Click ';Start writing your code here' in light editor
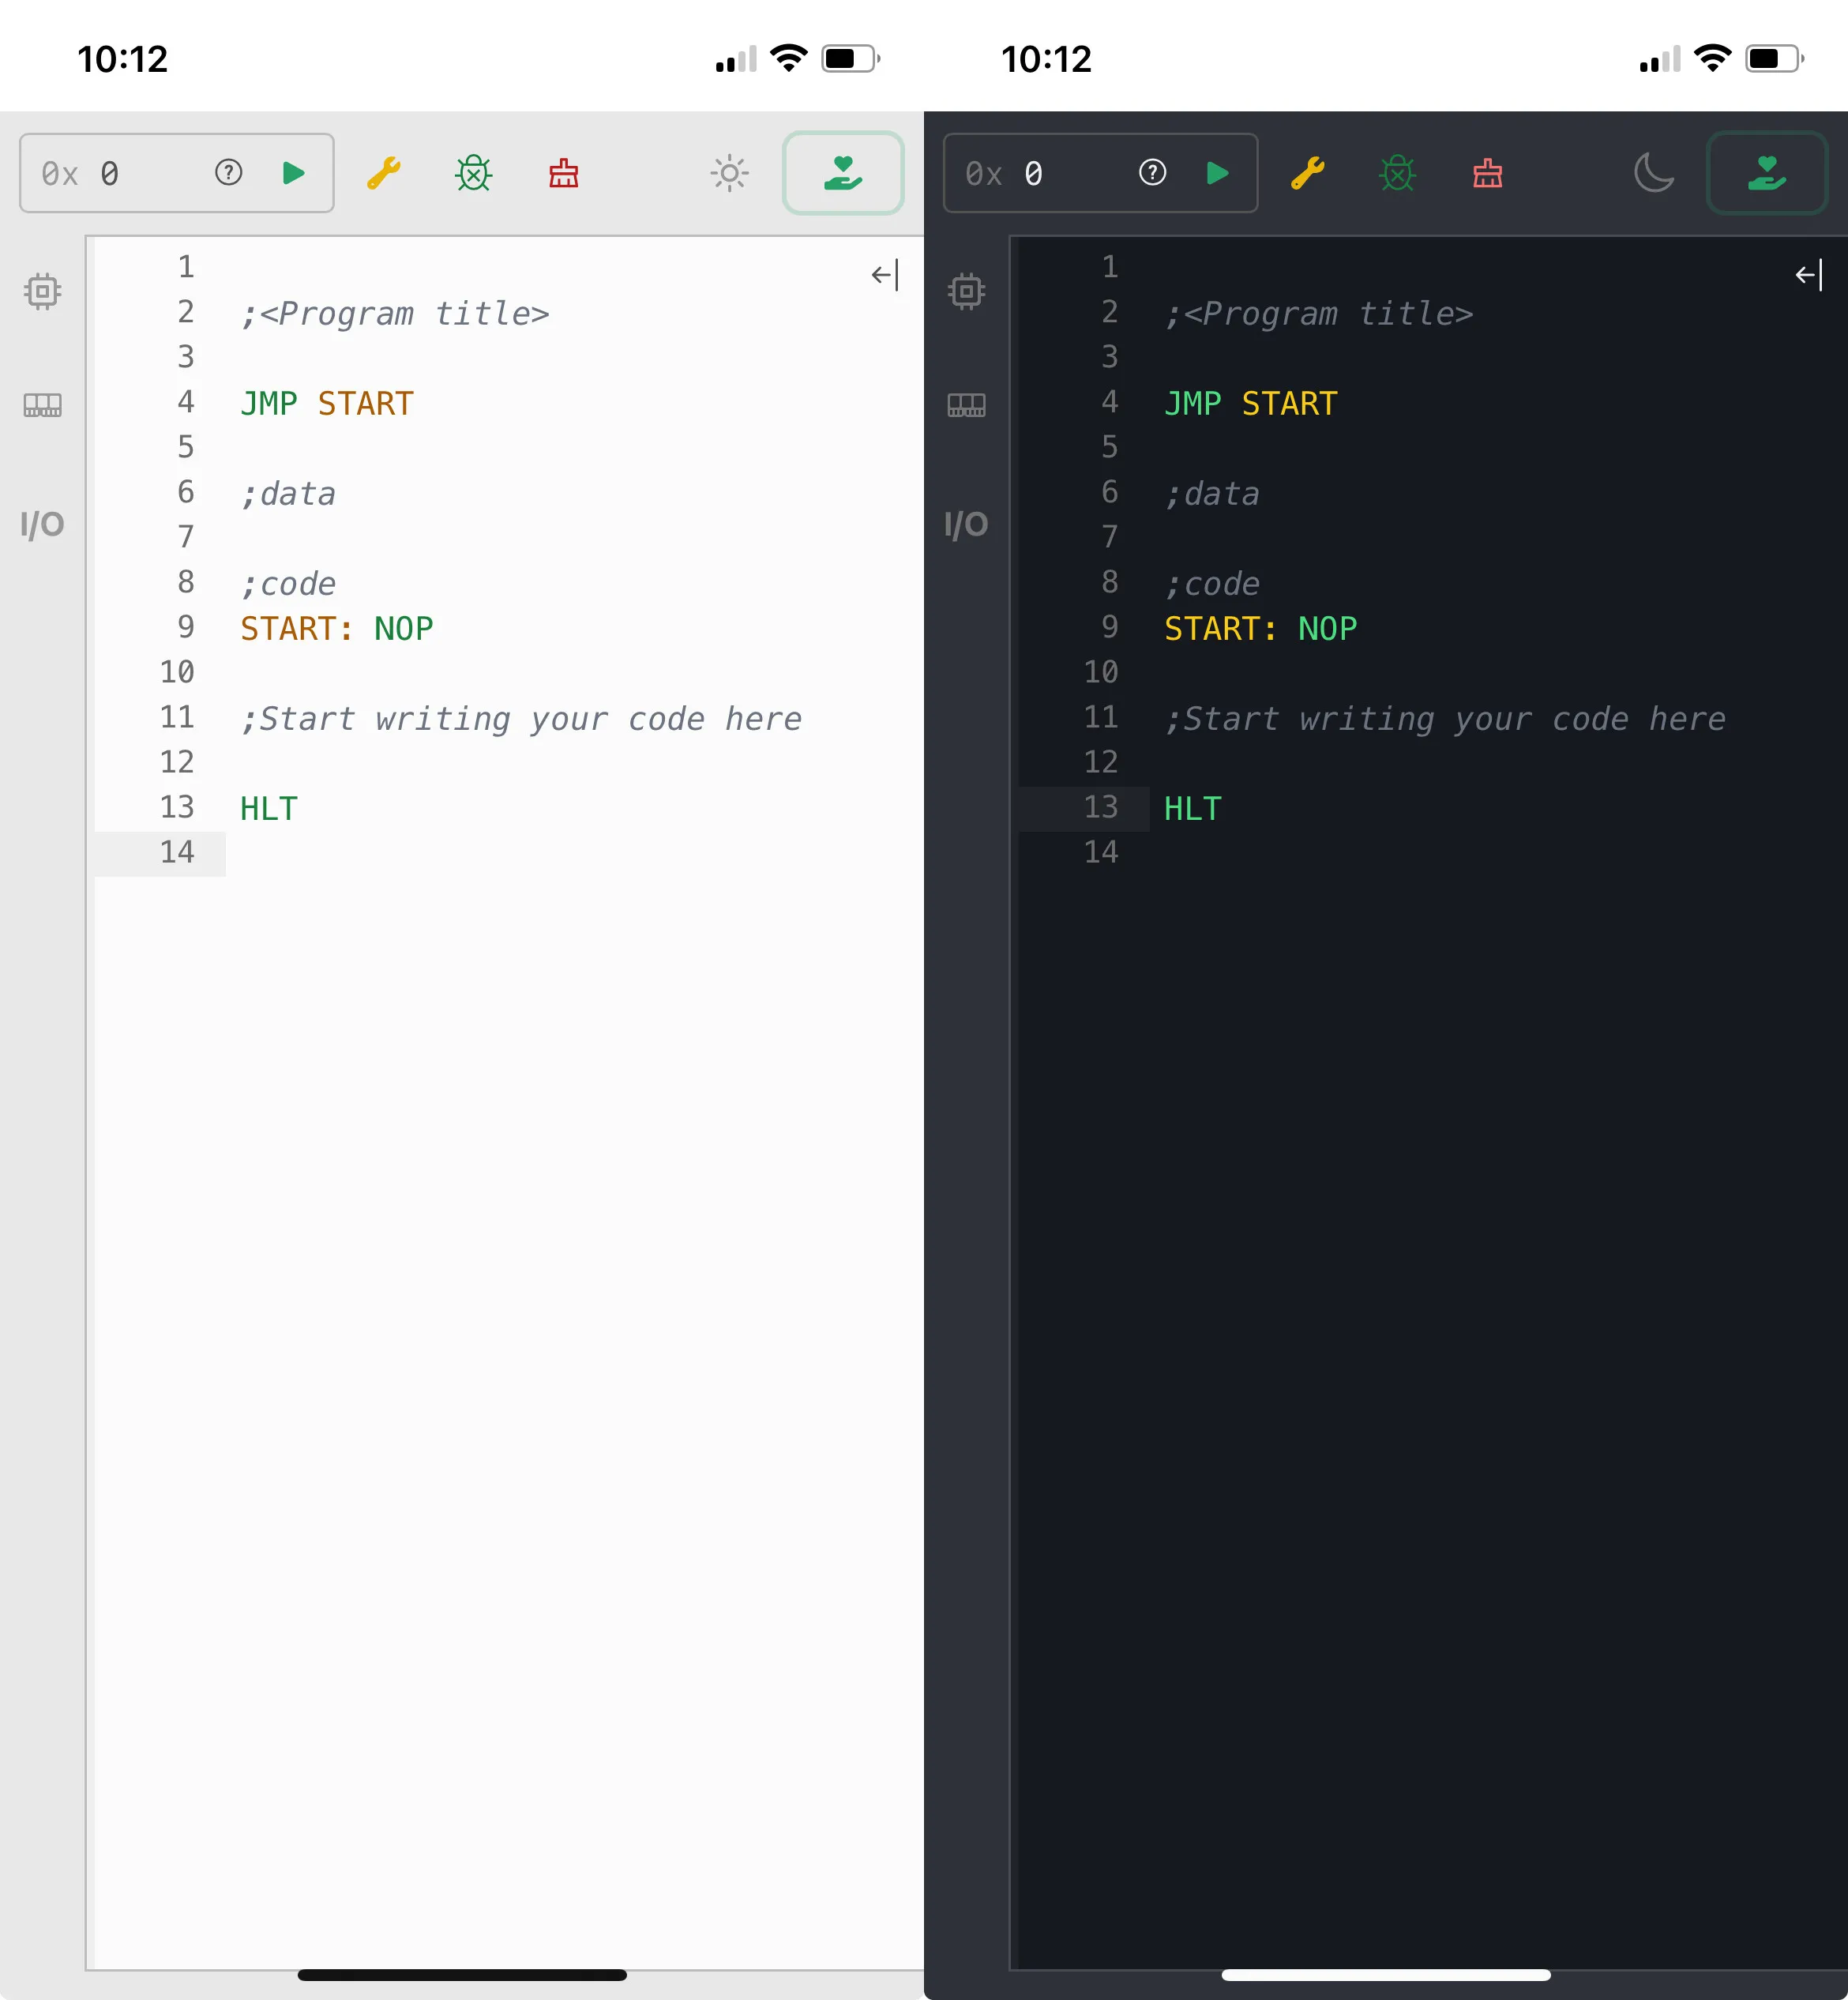 [521, 719]
